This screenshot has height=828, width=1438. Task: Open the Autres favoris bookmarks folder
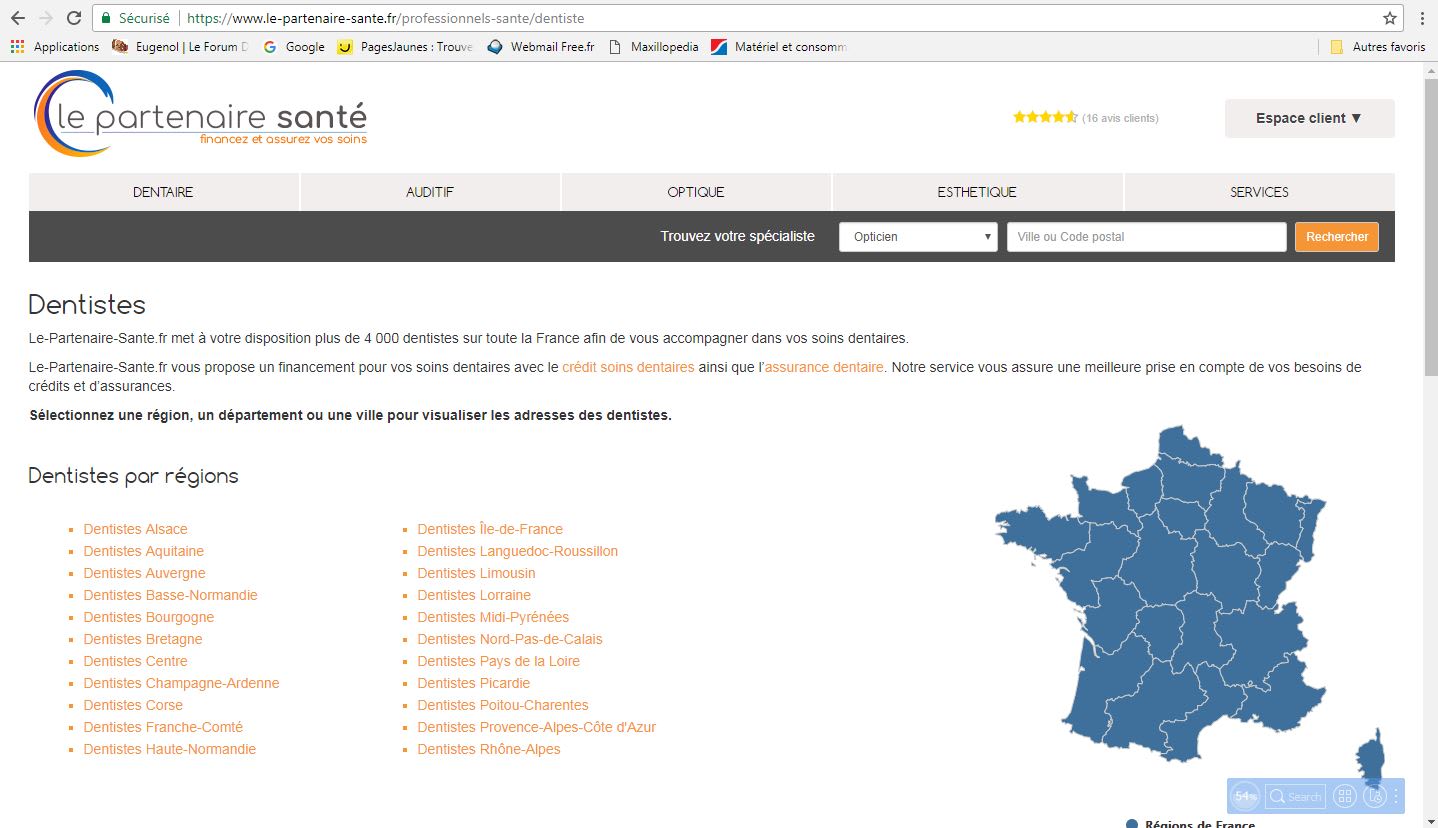pyautogui.click(x=1377, y=47)
